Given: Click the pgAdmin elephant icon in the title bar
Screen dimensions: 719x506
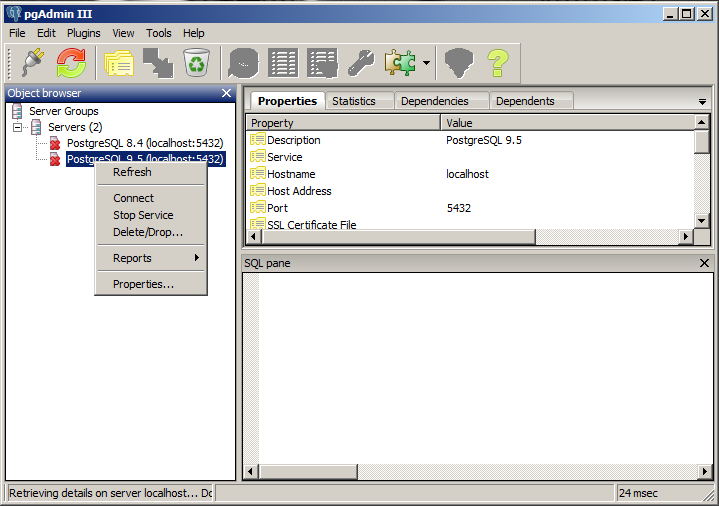Looking at the screenshot, I should tap(14, 14).
